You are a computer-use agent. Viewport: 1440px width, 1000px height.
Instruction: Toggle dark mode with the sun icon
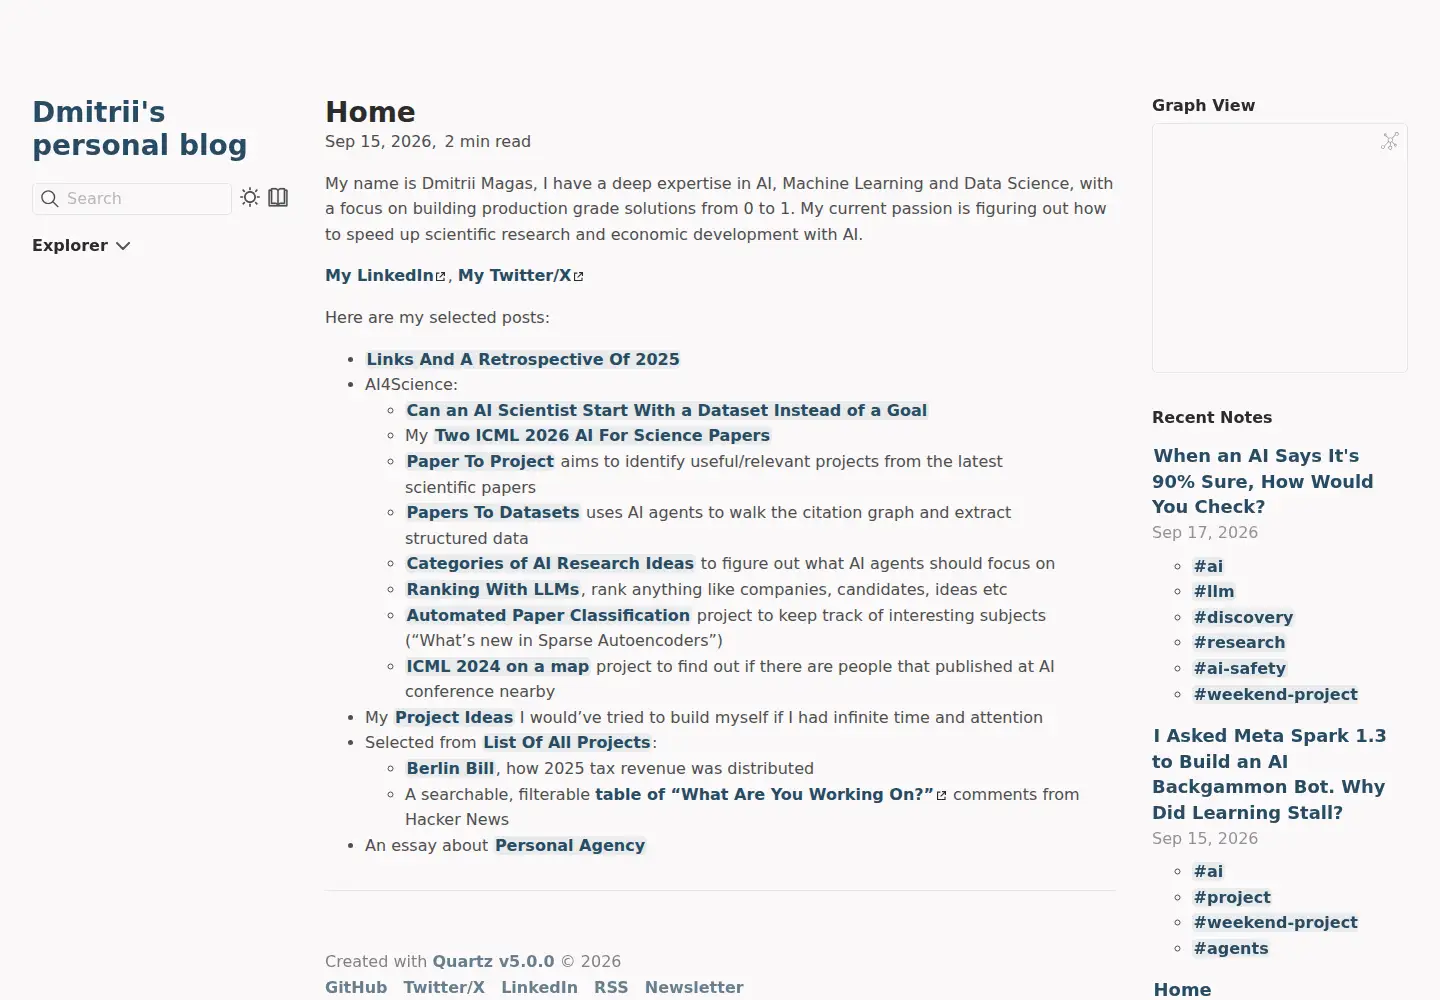[250, 197]
